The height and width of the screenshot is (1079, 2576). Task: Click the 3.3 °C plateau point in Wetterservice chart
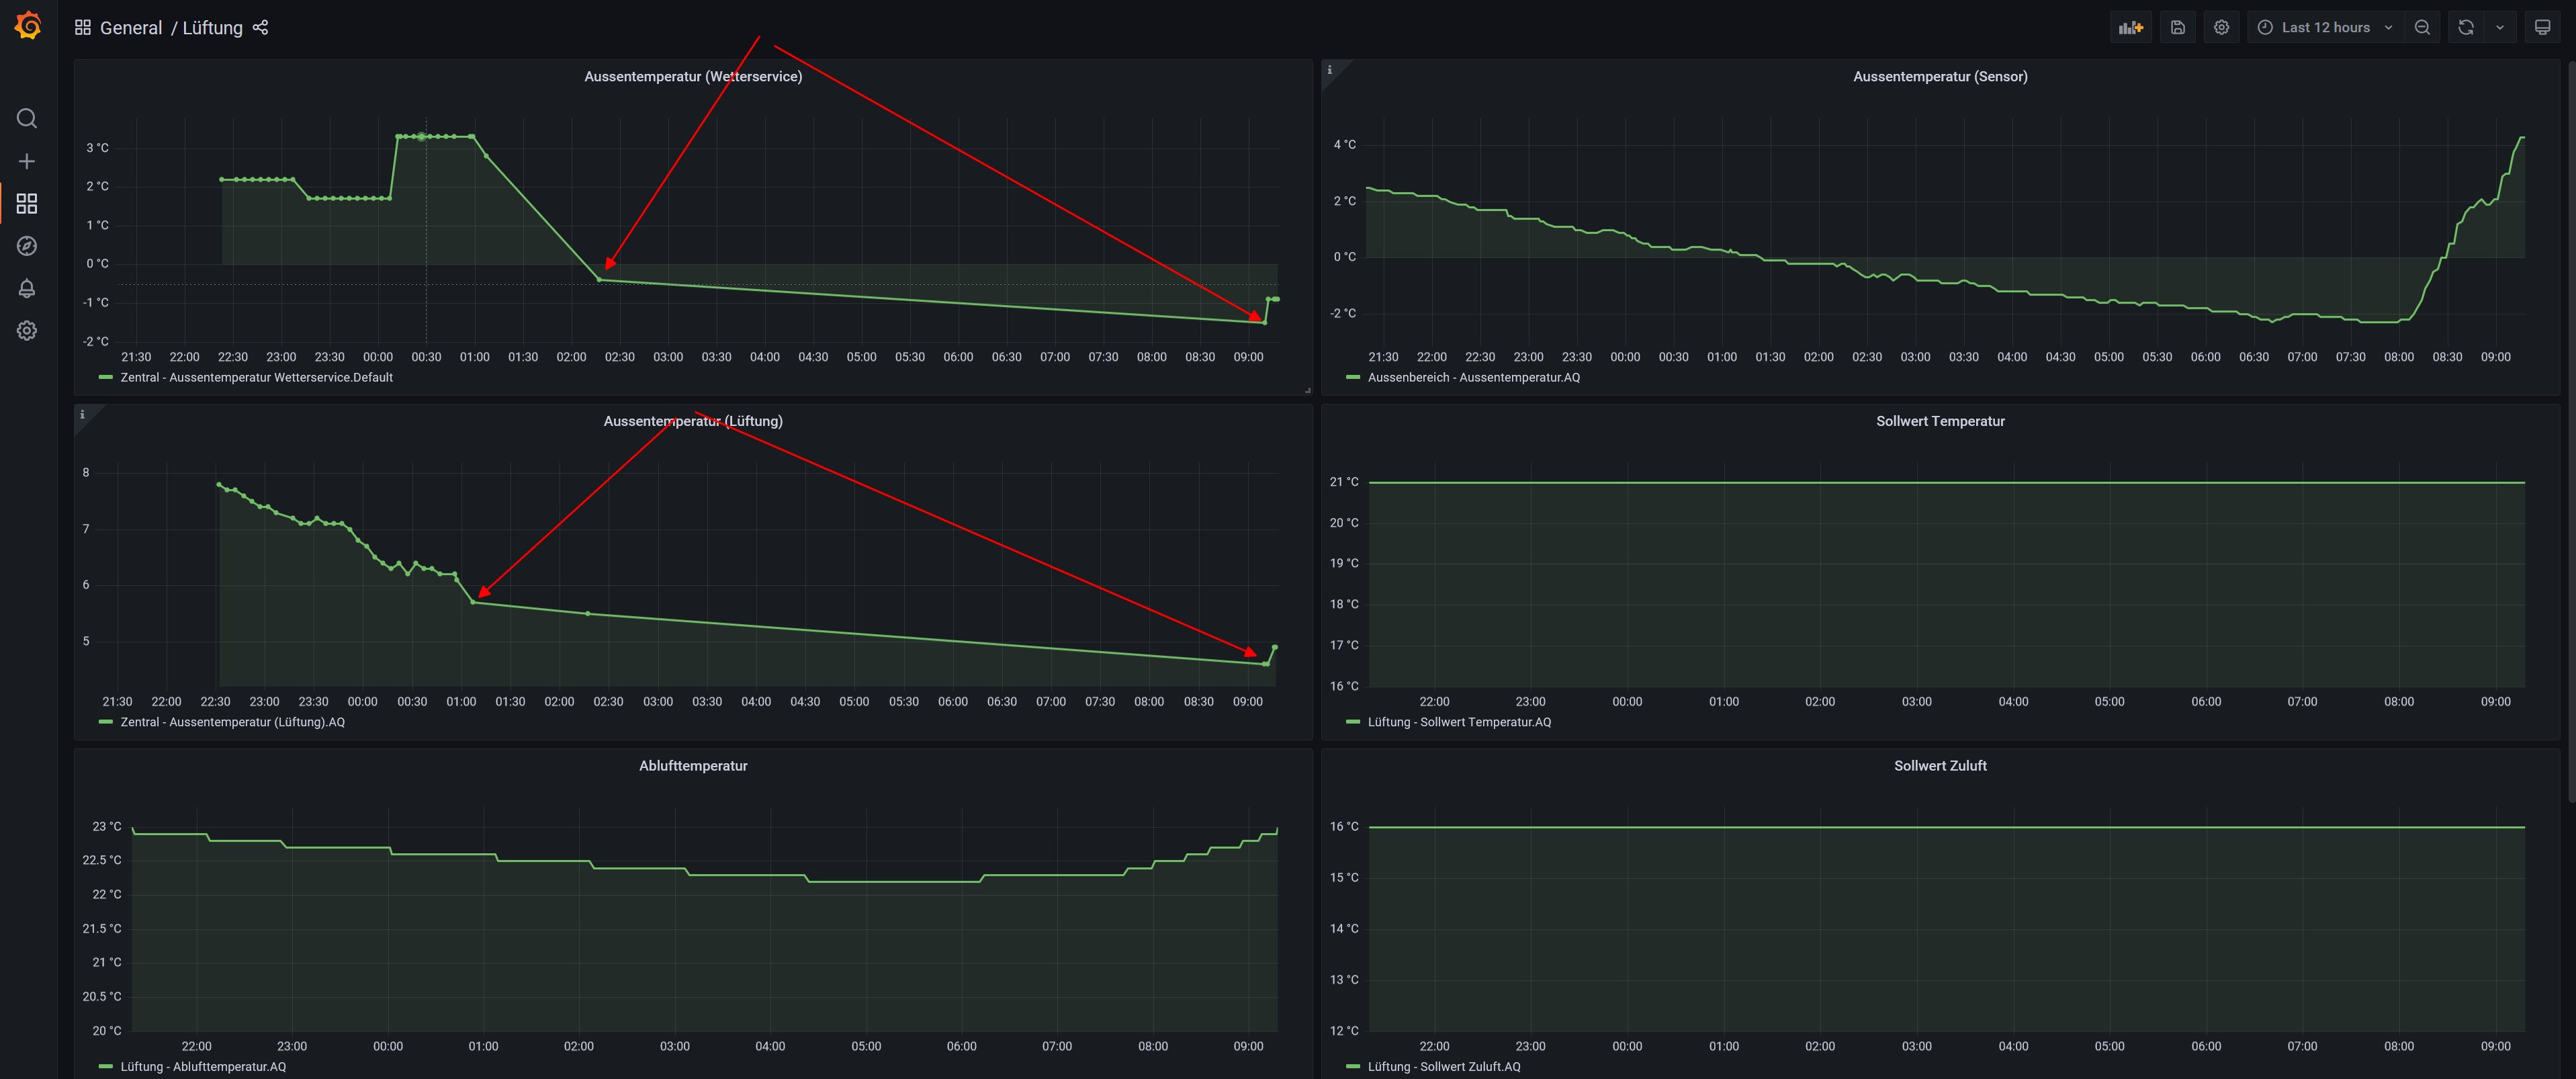tap(422, 136)
